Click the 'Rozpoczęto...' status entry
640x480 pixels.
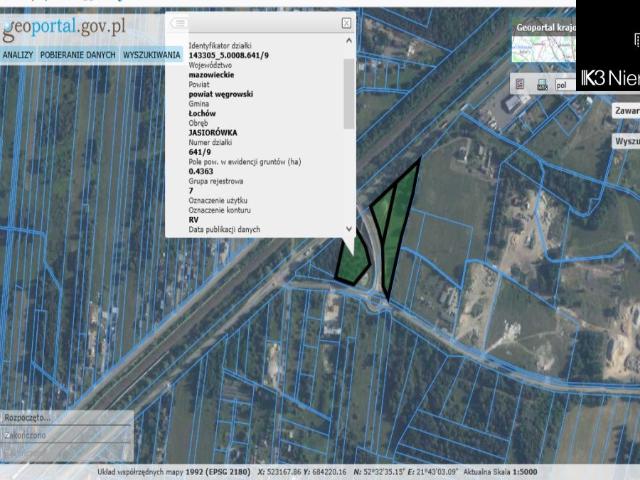[x=28, y=417]
